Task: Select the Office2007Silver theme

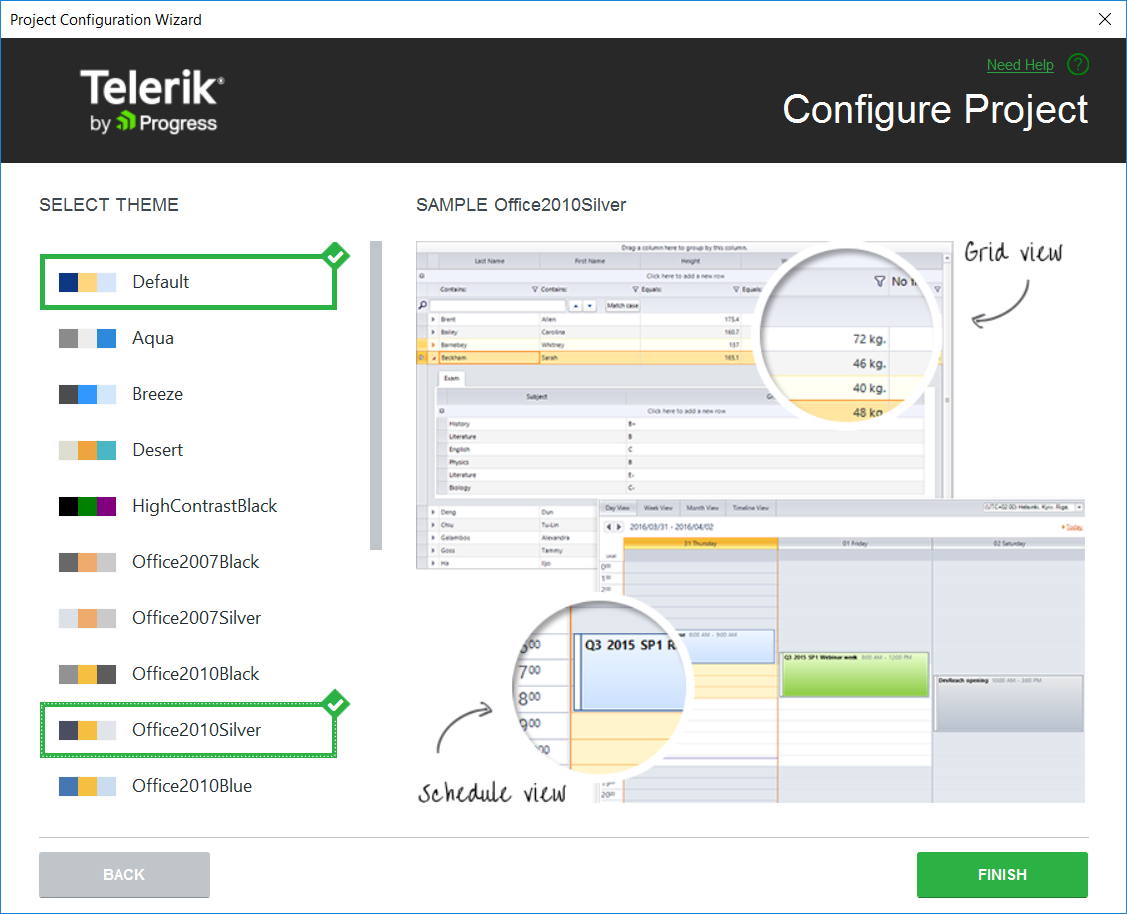Action: pyautogui.click(x=188, y=618)
